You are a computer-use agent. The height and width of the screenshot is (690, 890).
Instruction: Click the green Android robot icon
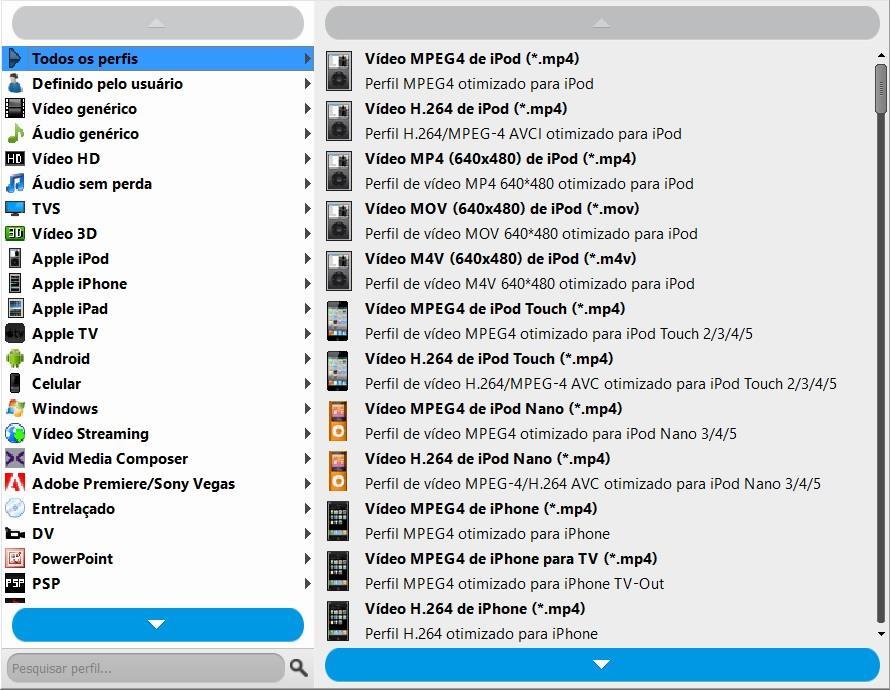tap(15, 358)
